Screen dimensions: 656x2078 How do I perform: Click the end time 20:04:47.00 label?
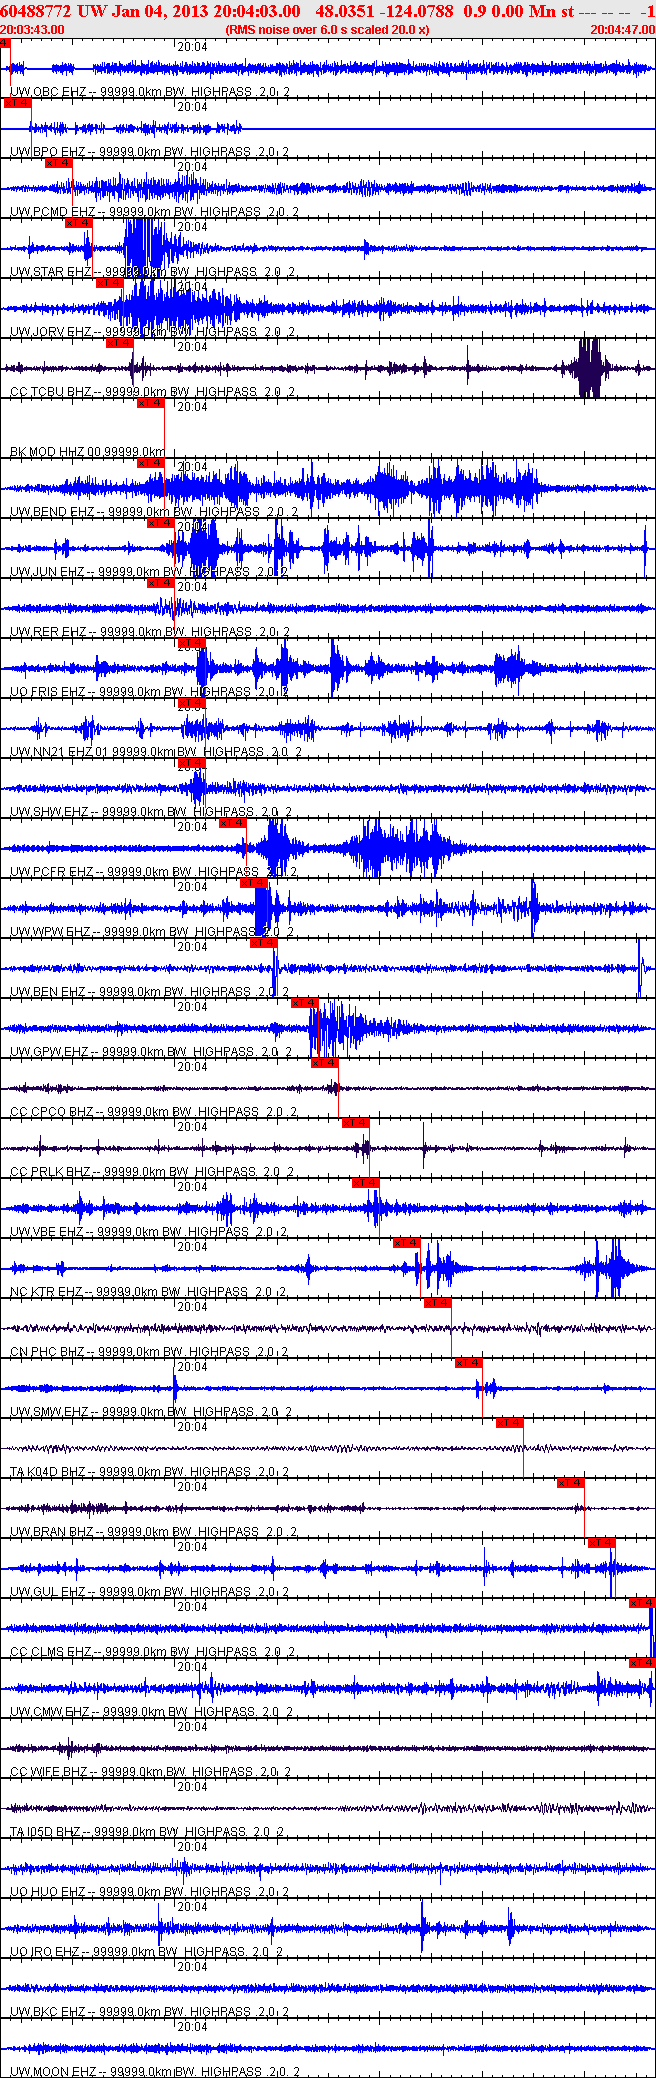622,30
